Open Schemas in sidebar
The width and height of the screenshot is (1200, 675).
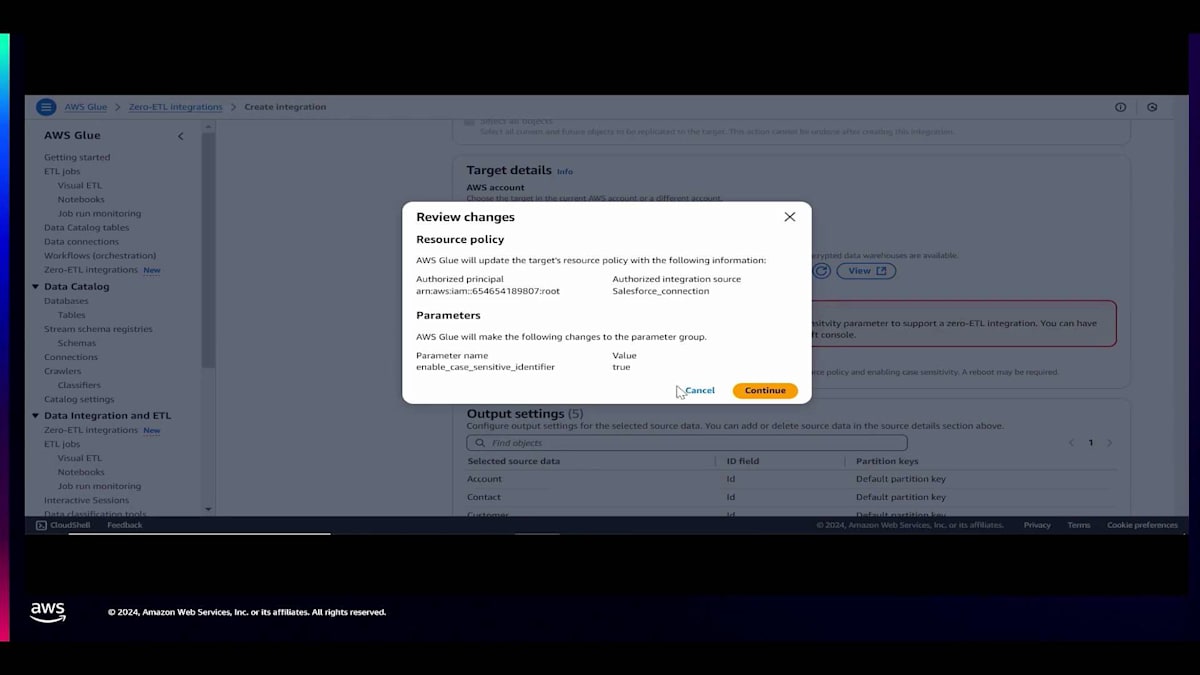[x=77, y=343]
